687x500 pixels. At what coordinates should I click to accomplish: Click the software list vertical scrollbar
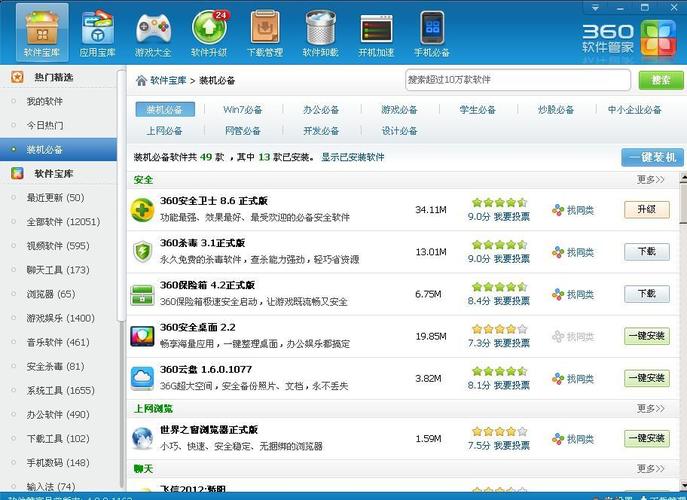(683, 202)
